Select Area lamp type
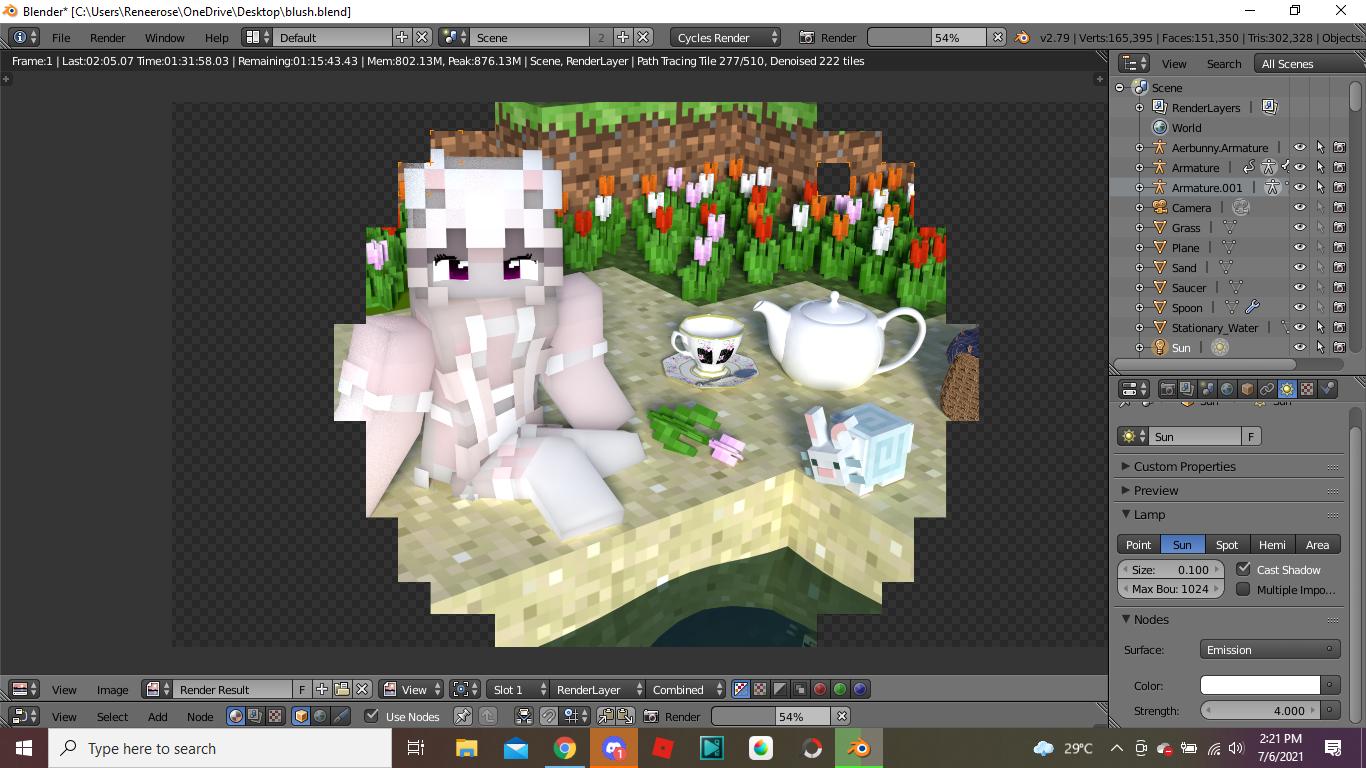The width and height of the screenshot is (1366, 768). [x=1318, y=544]
